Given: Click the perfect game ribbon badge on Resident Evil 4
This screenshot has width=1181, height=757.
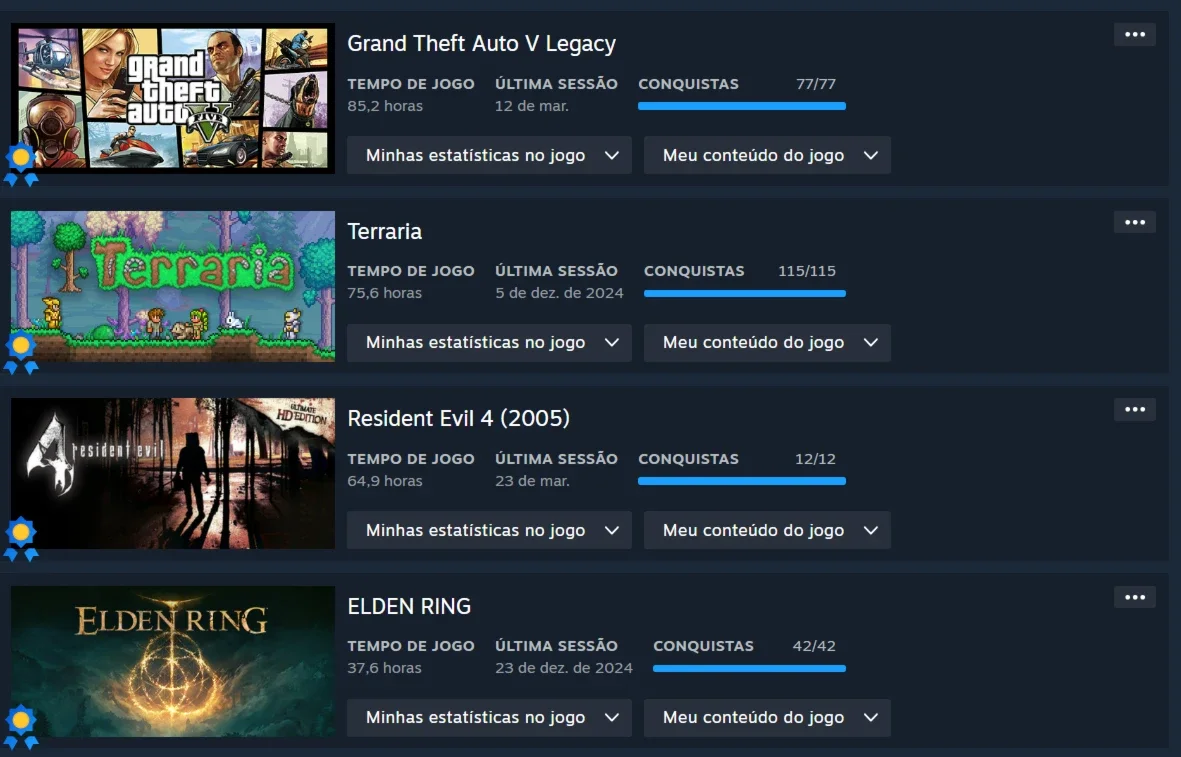Looking at the screenshot, I should pyautogui.click(x=21, y=539).
